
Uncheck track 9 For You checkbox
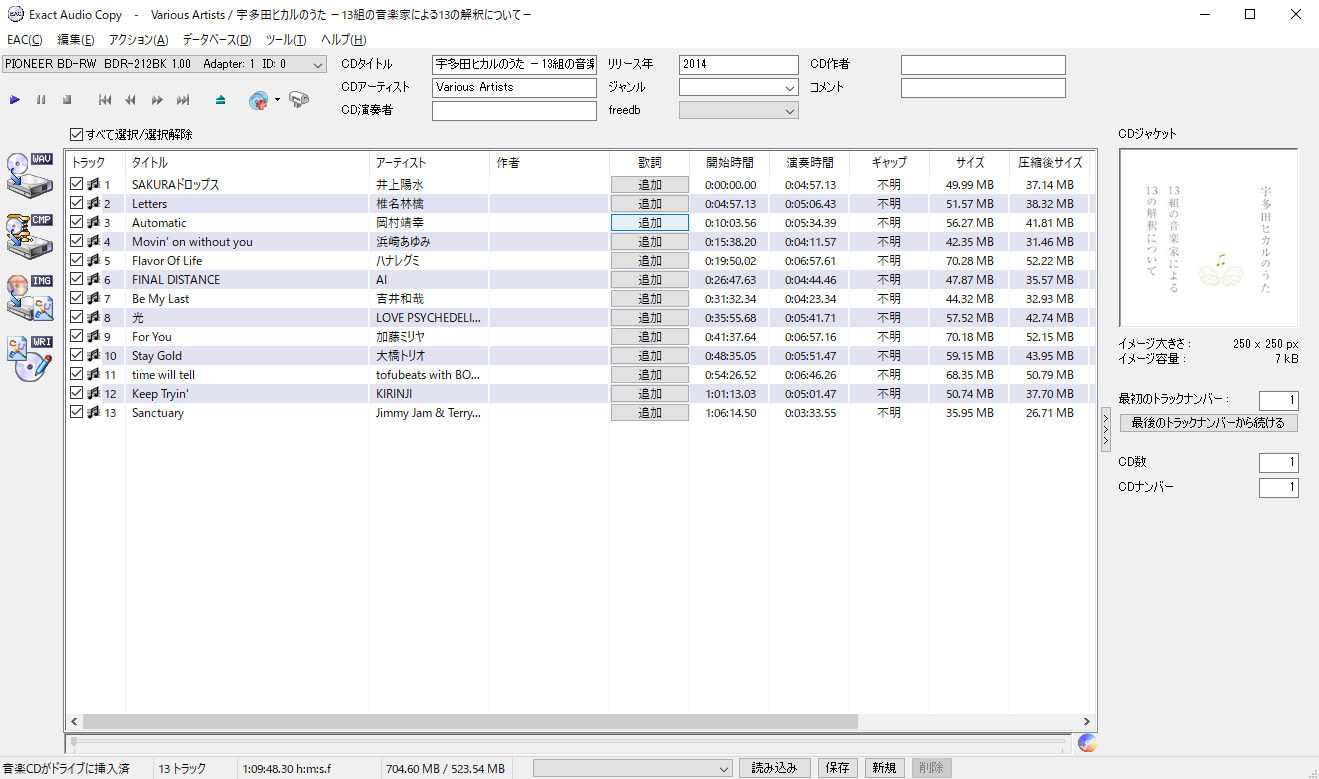pyautogui.click(x=77, y=336)
